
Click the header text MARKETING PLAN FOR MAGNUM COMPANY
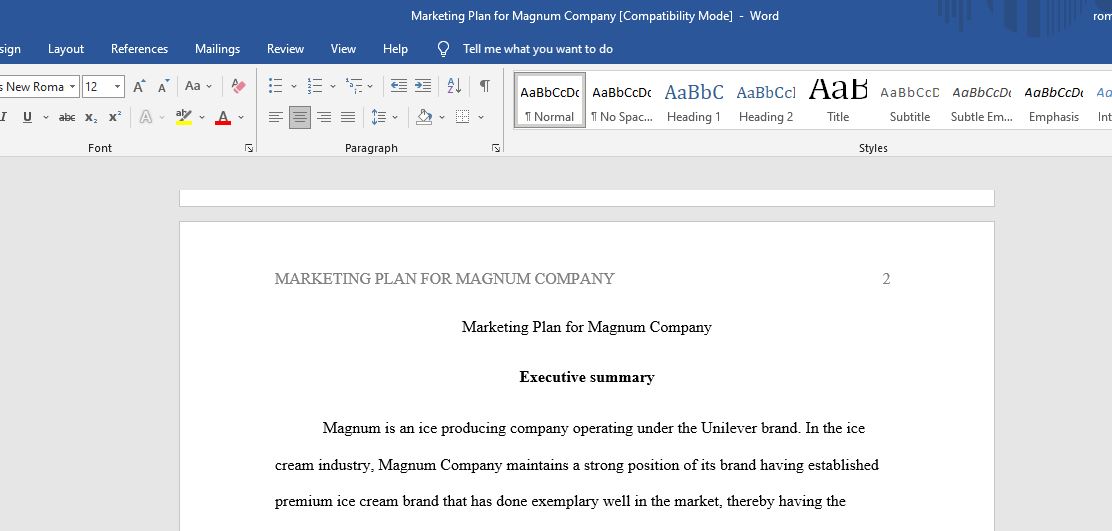[445, 279]
